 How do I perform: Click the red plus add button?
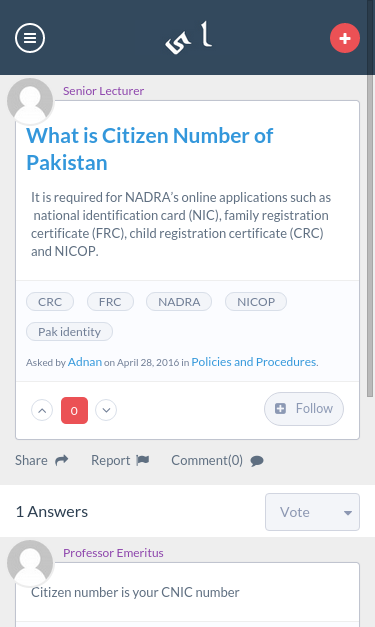345,38
